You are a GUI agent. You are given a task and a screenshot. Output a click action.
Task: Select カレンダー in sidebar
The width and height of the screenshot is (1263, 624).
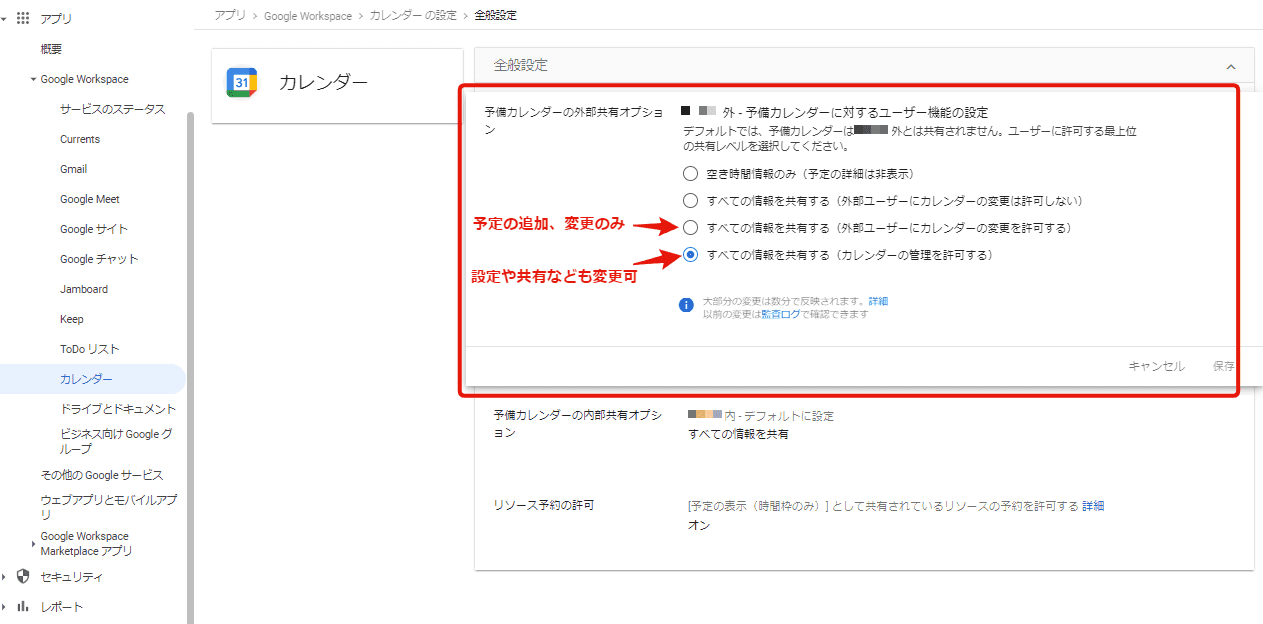(93, 379)
